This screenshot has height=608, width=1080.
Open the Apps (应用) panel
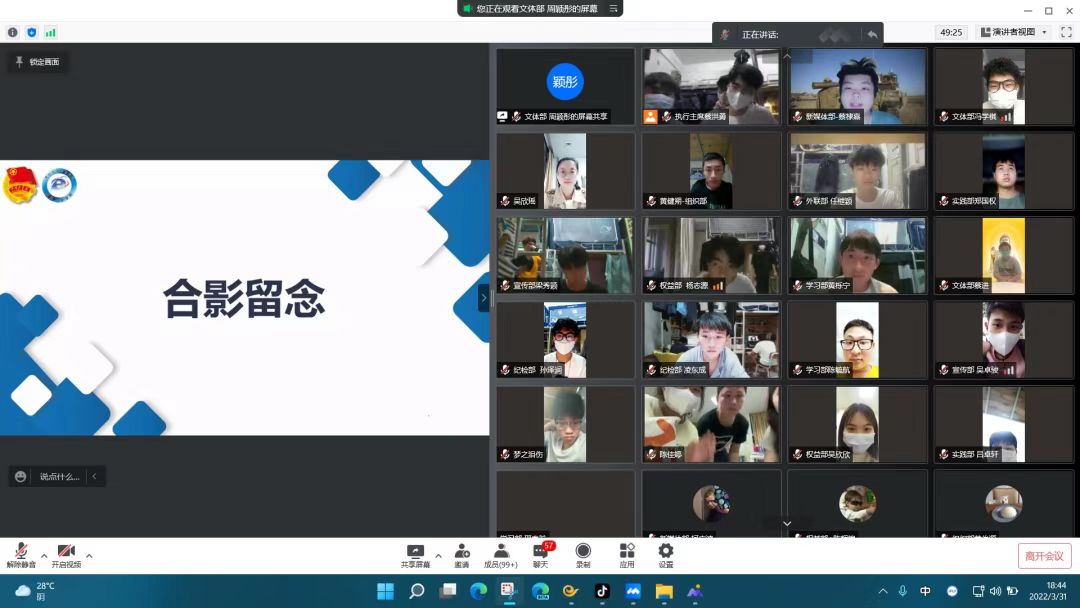point(627,553)
